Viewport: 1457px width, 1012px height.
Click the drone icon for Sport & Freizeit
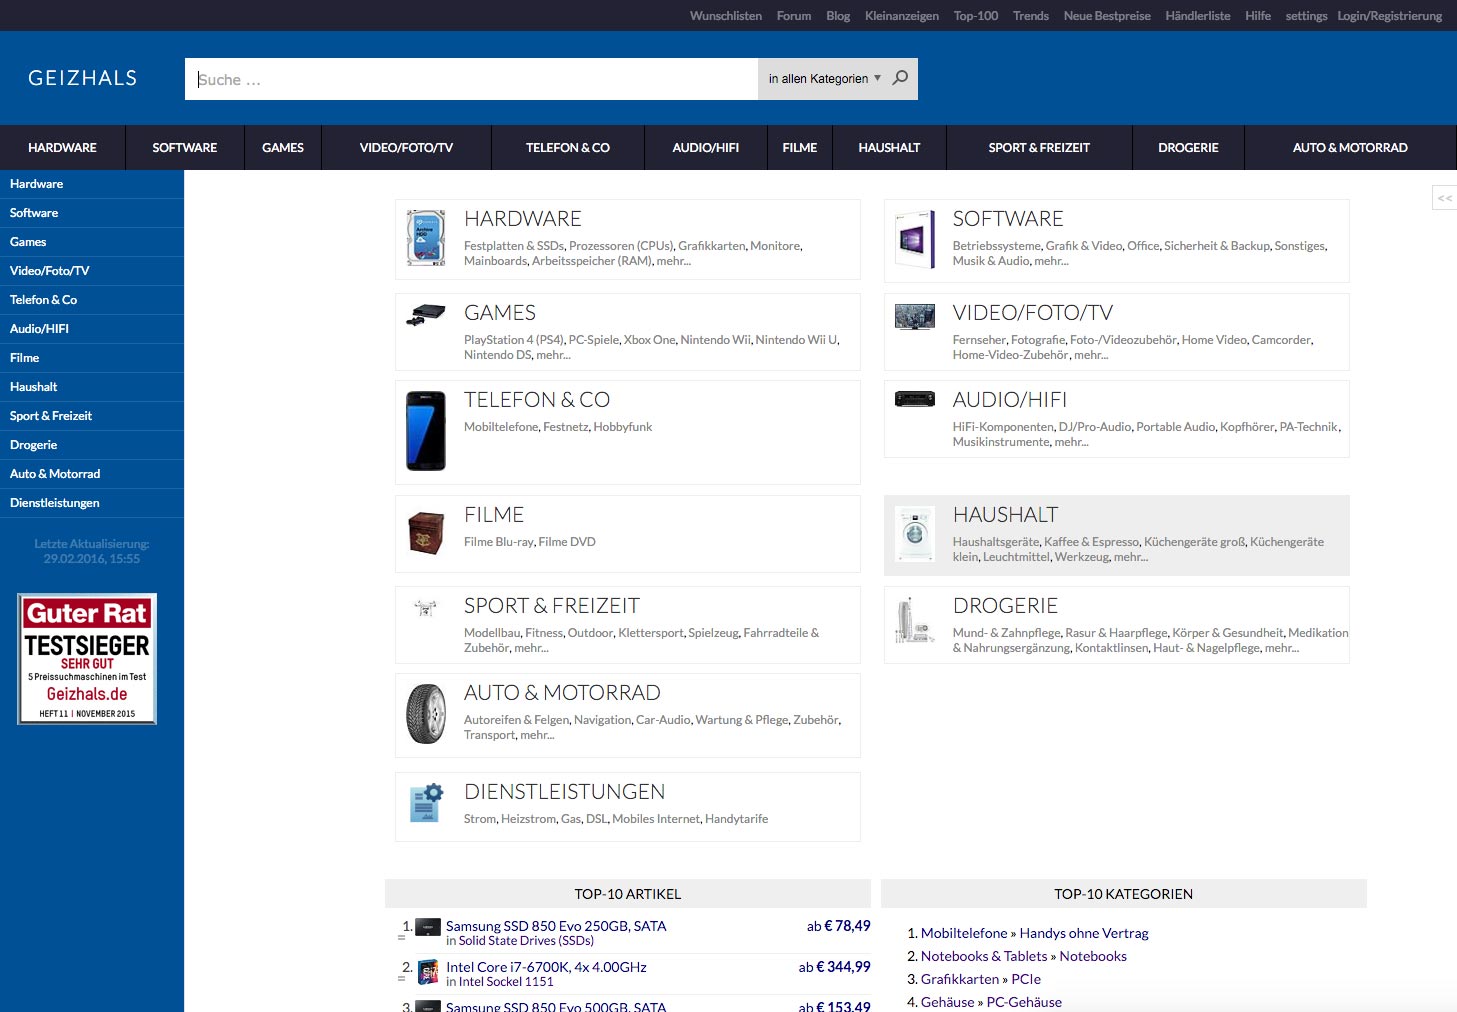(x=426, y=607)
